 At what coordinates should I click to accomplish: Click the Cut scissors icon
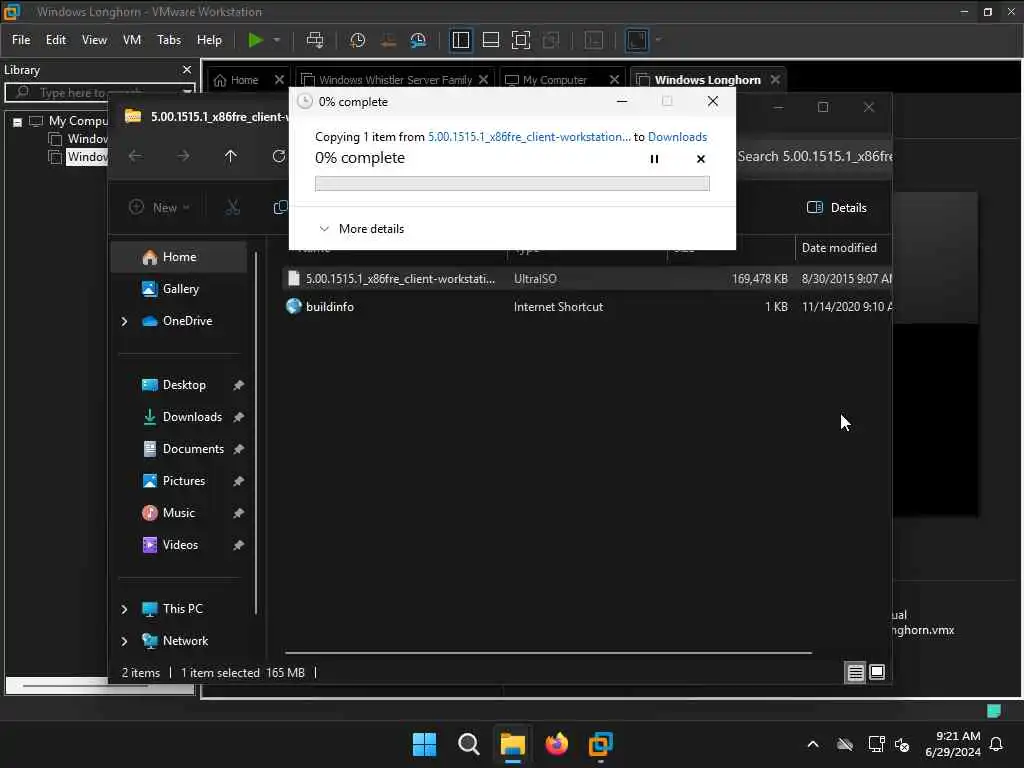(x=232, y=208)
